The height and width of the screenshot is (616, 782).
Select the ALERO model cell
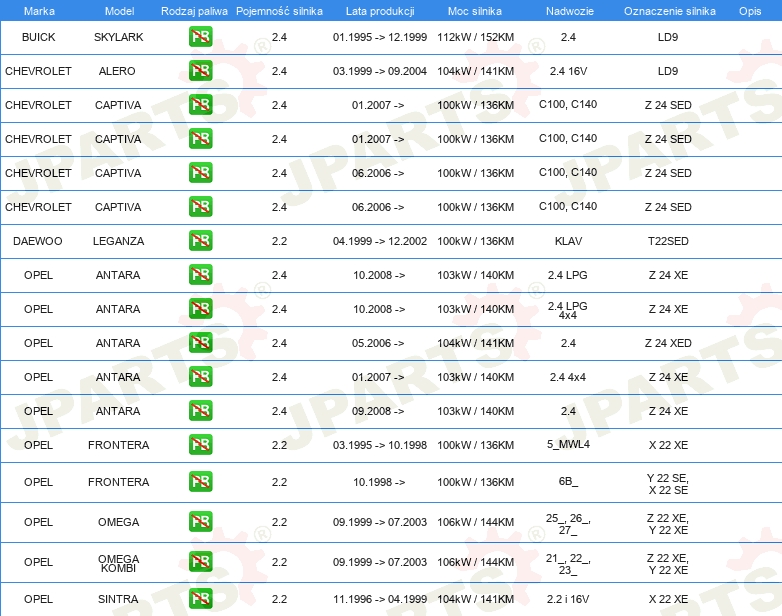coord(117,71)
